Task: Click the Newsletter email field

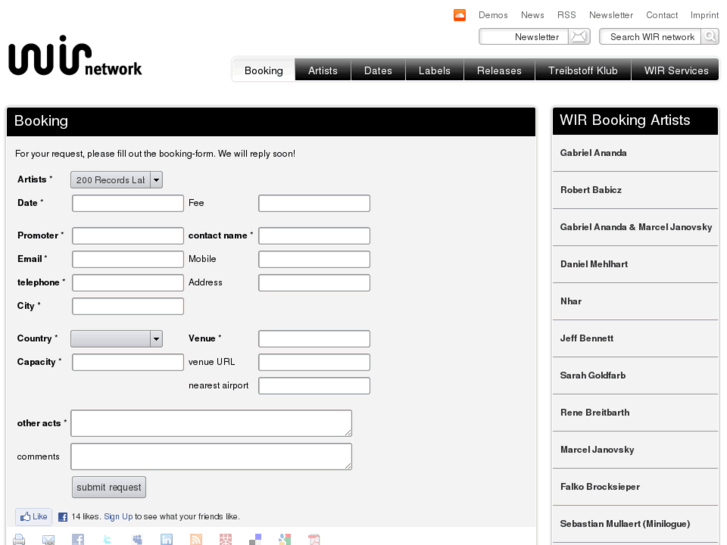Action: point(524,37)
